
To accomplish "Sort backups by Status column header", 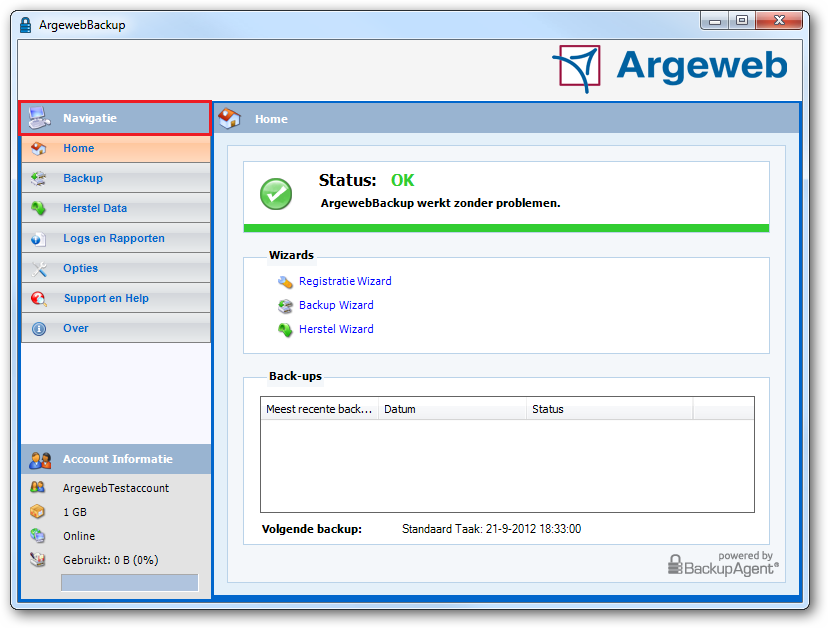I will pos(609,409).
